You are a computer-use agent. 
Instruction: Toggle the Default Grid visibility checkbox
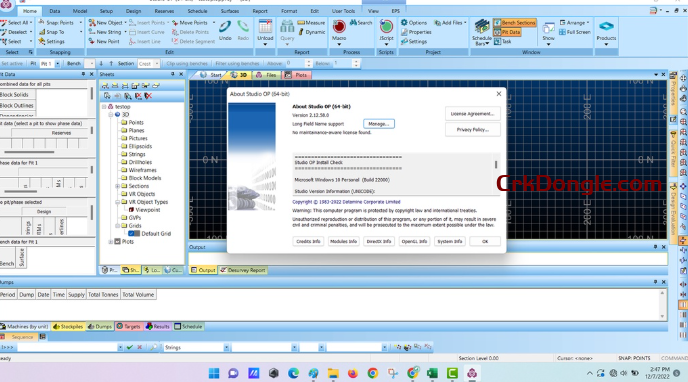(x=131, y=234)
